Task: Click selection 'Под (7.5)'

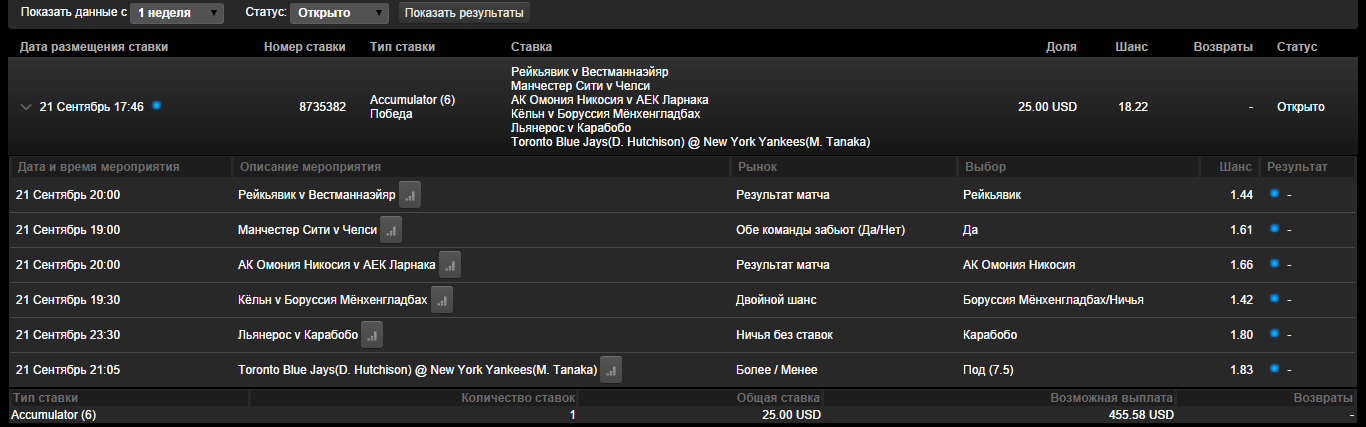Action: (988, 370)
